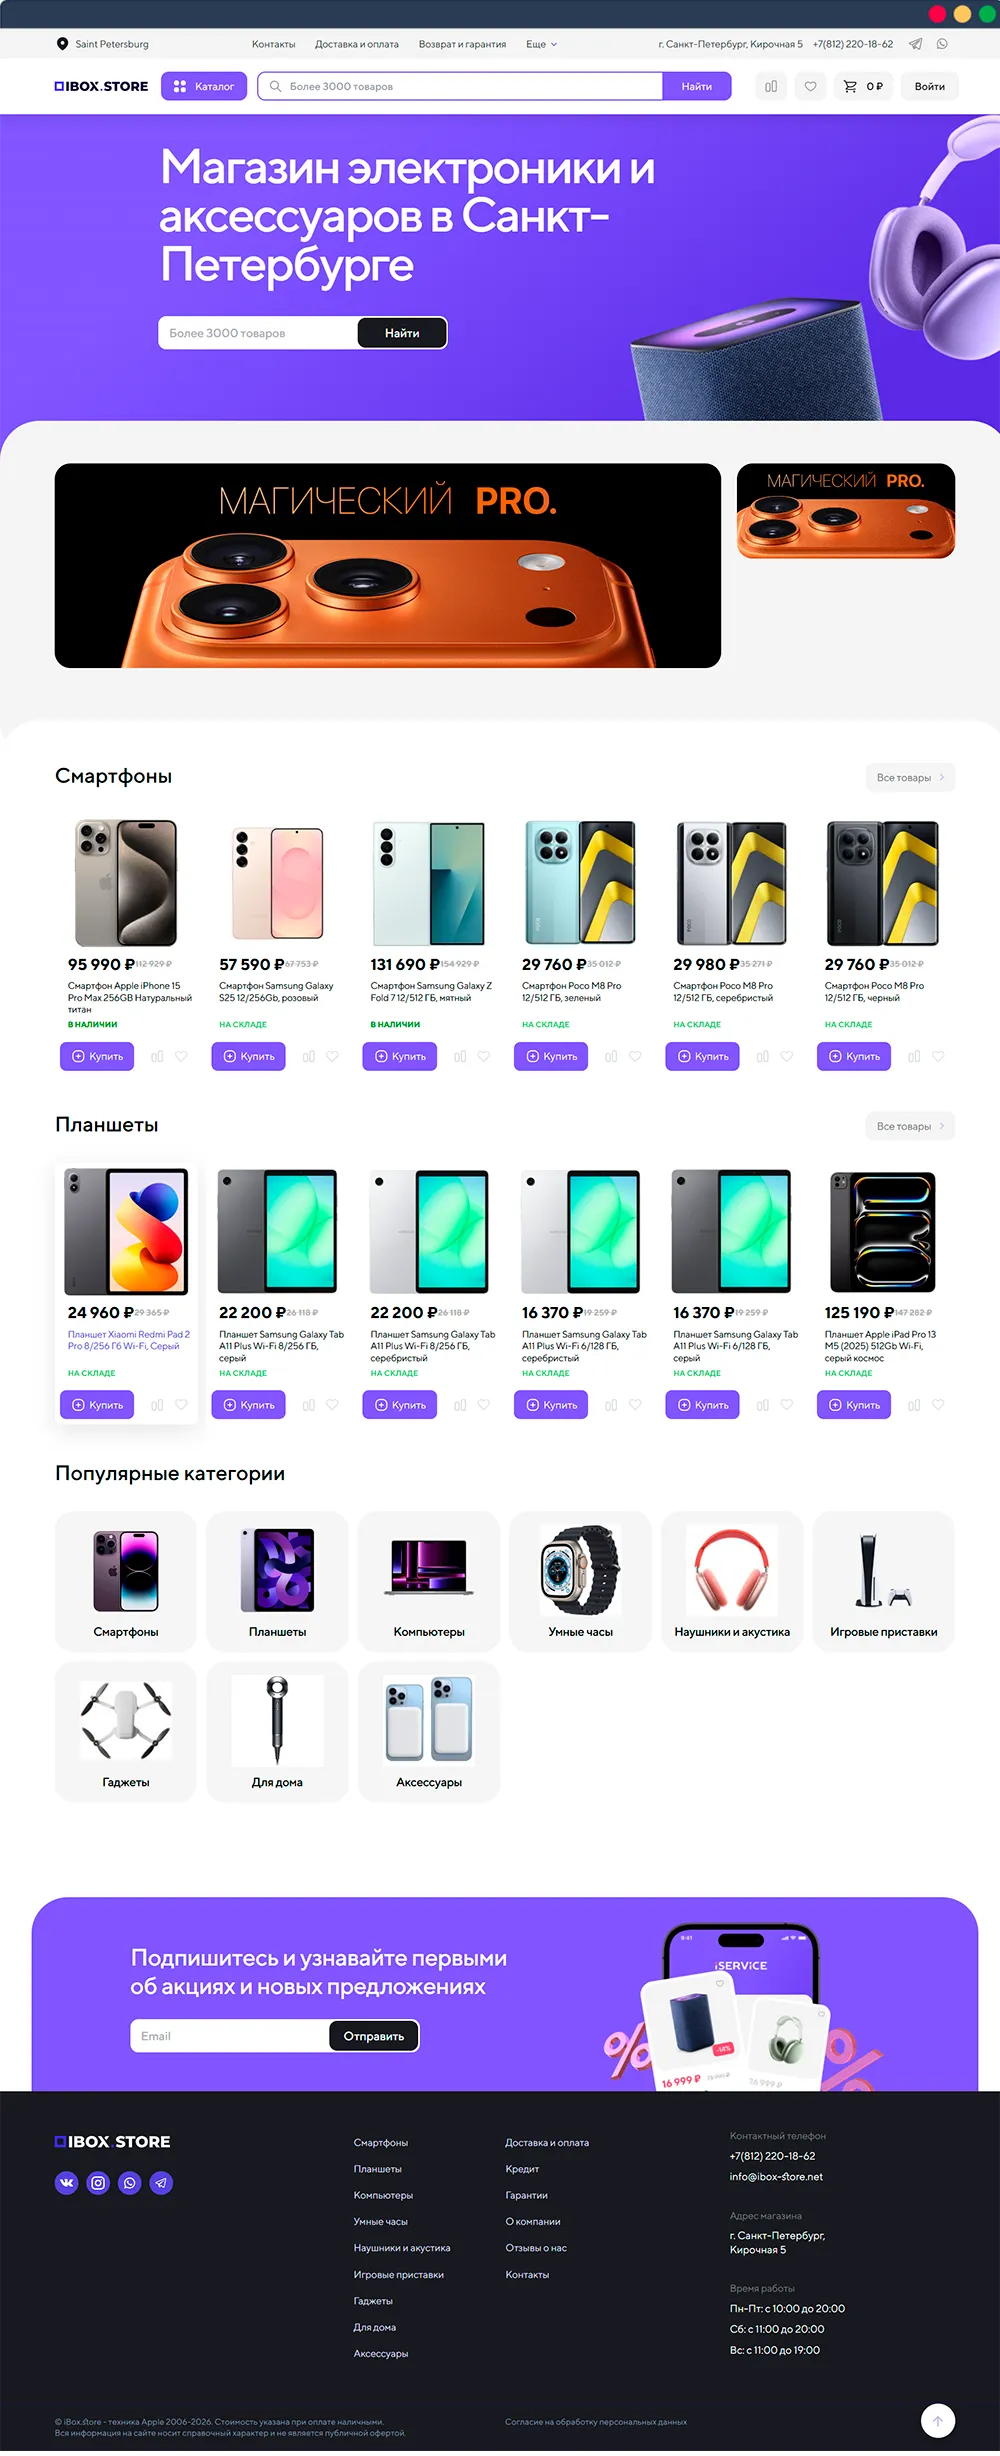Viewport: 1000px width, 2456px height.
Task: Click the Email field in the subscribe section
Action: 230,2036
